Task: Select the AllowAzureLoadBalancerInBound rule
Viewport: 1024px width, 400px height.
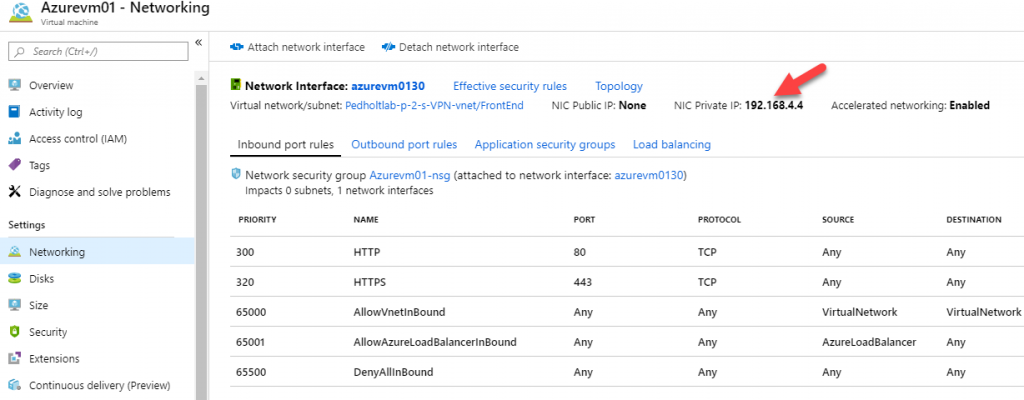Action: pos(627,342)
